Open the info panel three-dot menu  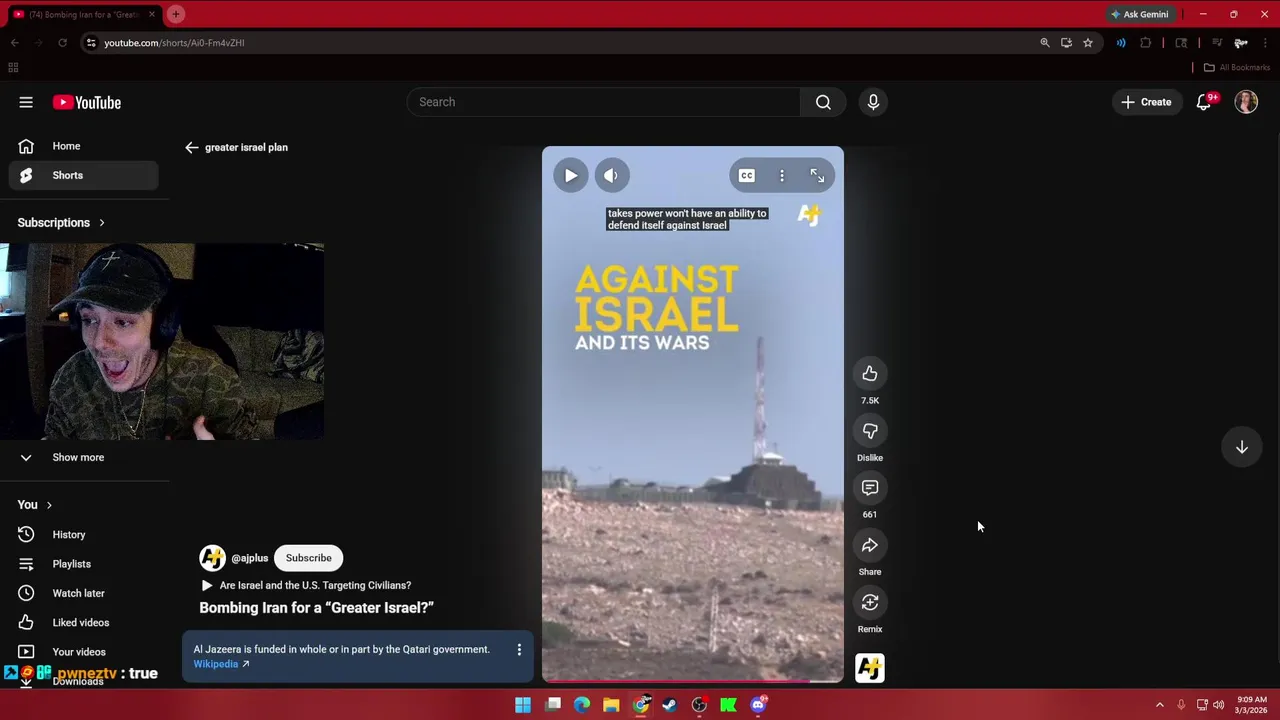[519, 650]
